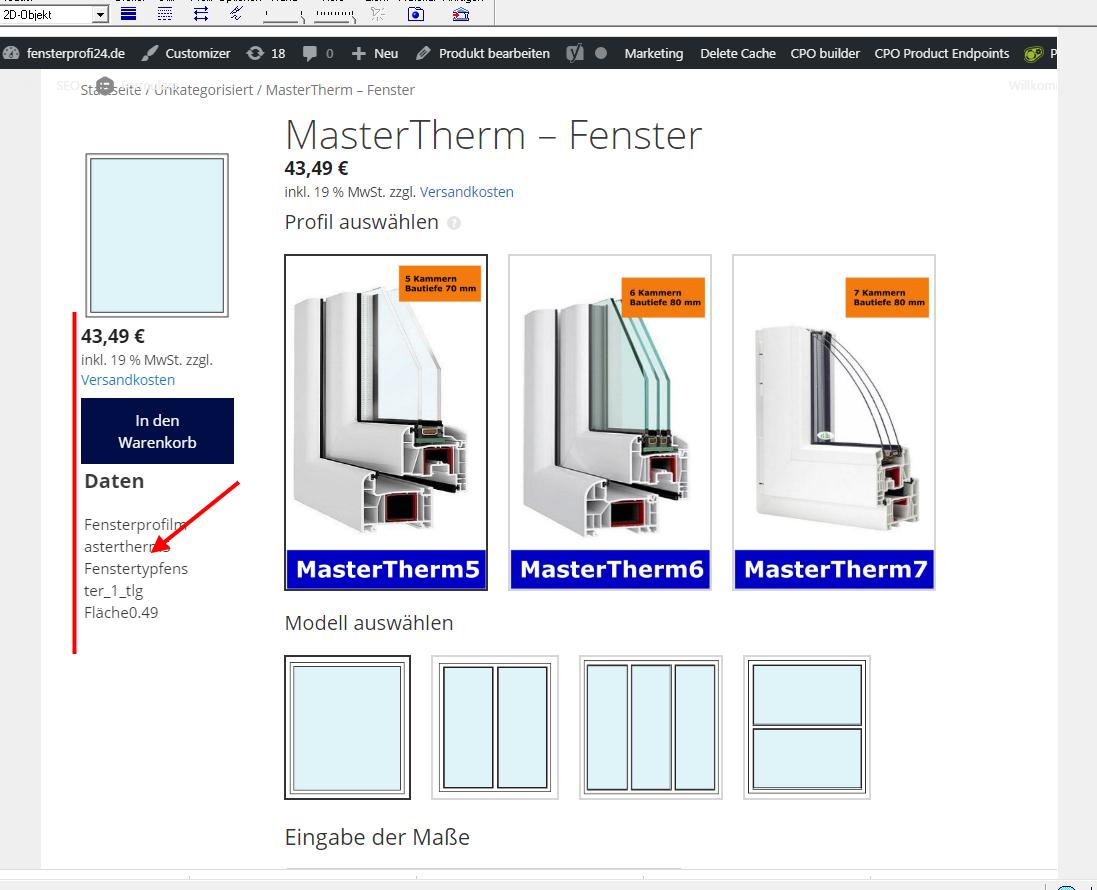Click the Eingabe der Maße heading

pyautogui.click(x=377, y=838)
